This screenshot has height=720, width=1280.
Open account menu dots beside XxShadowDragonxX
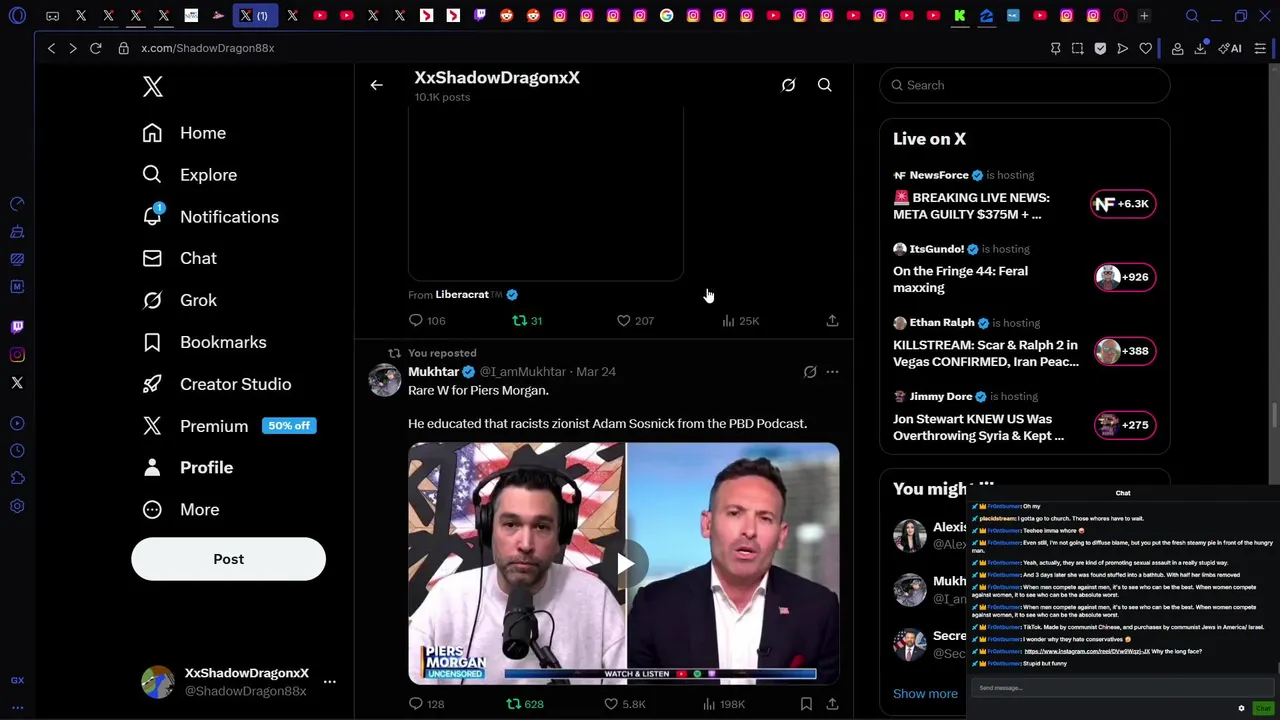pyautogui.click(x=329, y=682)
